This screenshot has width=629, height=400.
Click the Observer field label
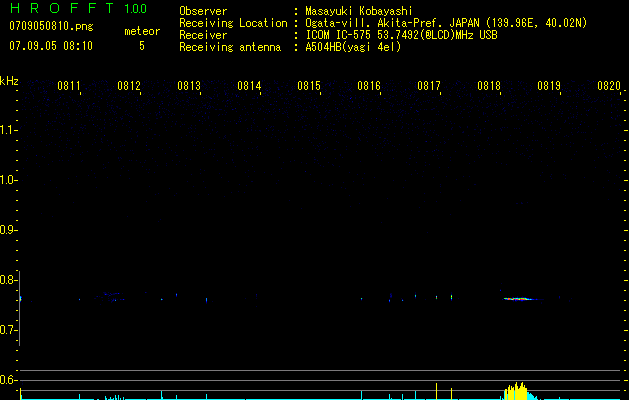pos(203,11)
